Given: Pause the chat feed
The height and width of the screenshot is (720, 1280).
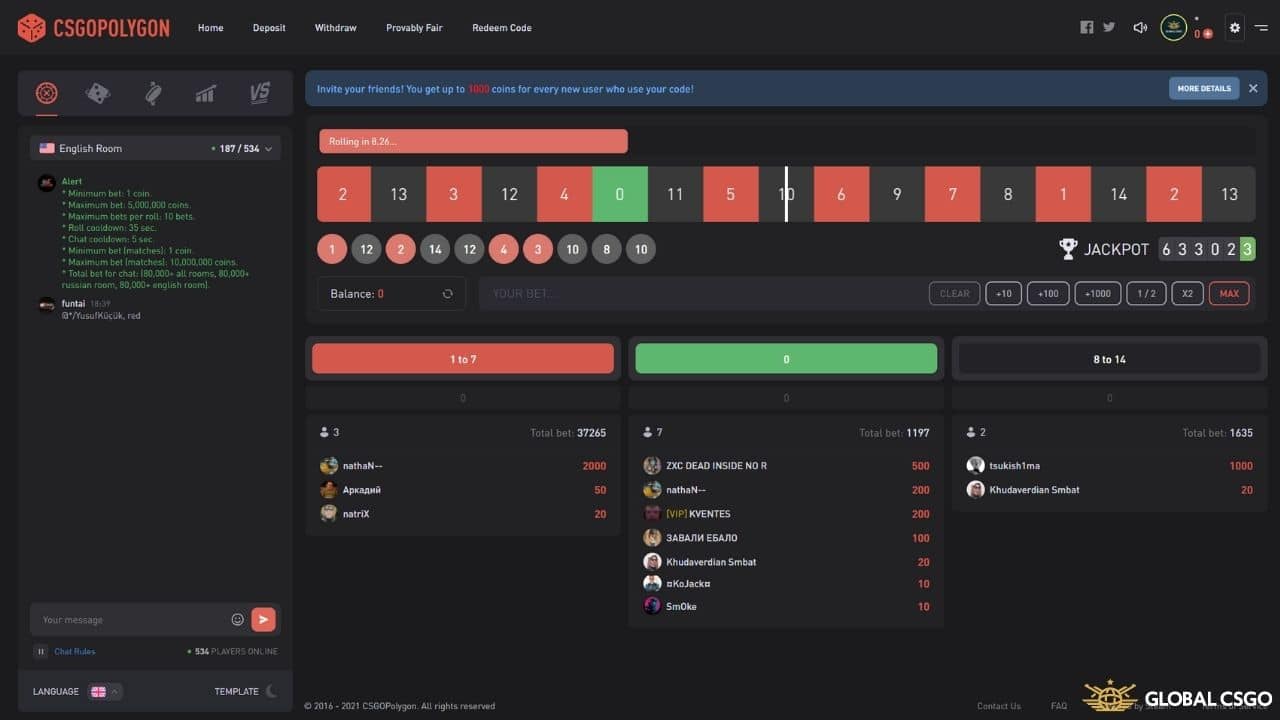Looking at the screenshot, I should coord(41,651).
